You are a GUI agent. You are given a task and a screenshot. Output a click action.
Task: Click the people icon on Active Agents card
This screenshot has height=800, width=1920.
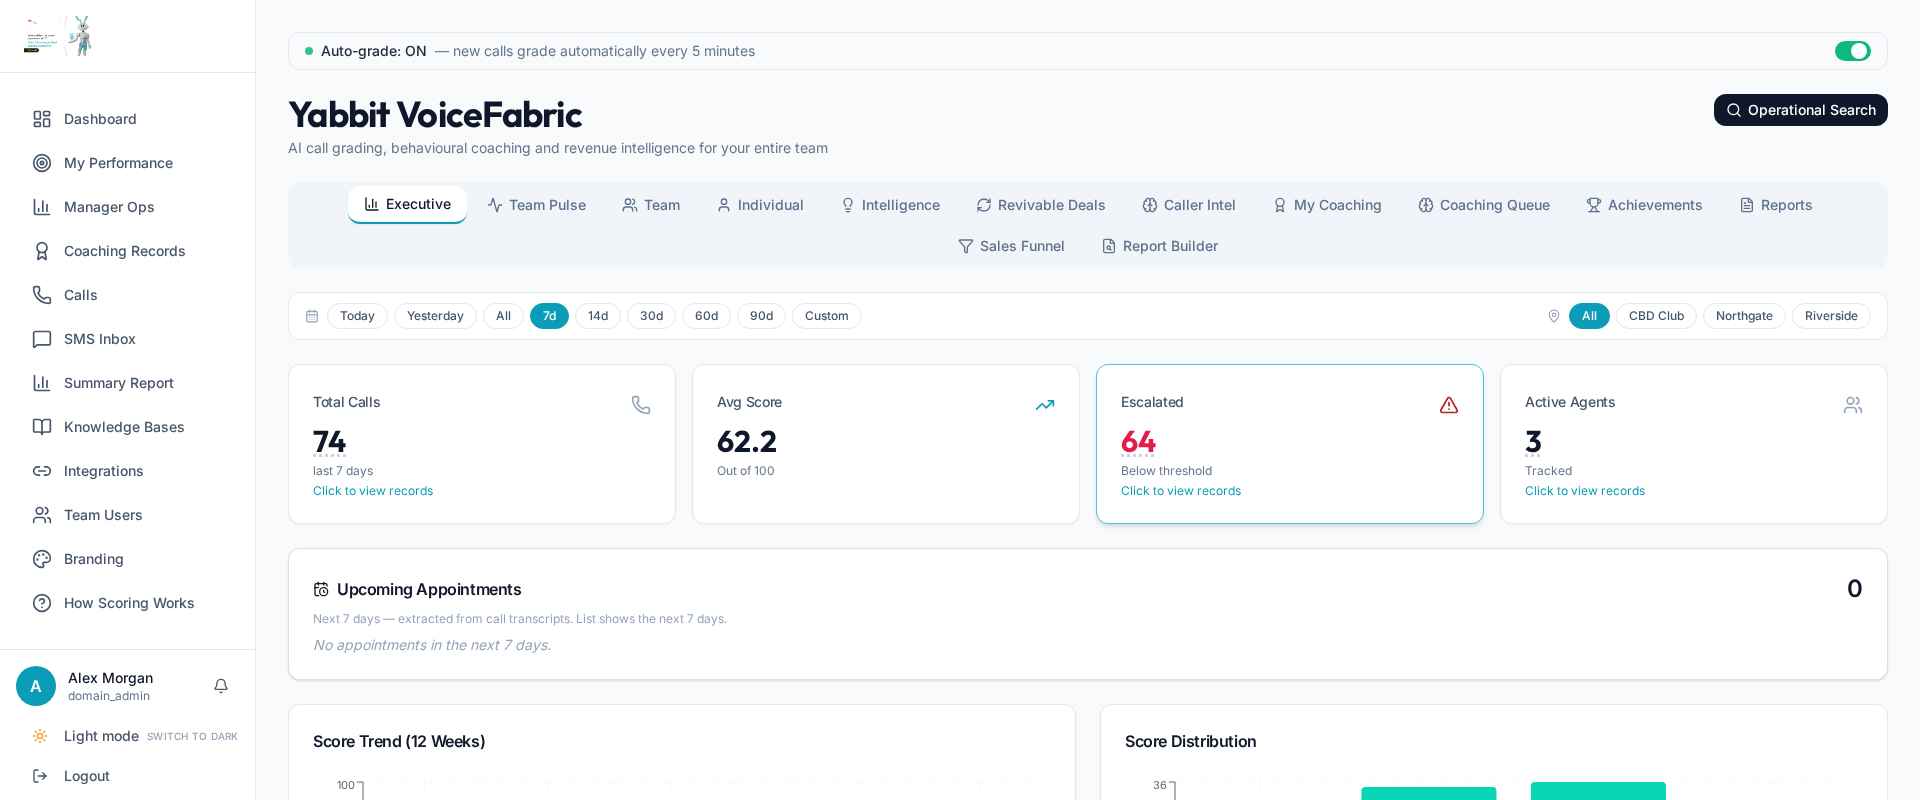pos(1853,405)
